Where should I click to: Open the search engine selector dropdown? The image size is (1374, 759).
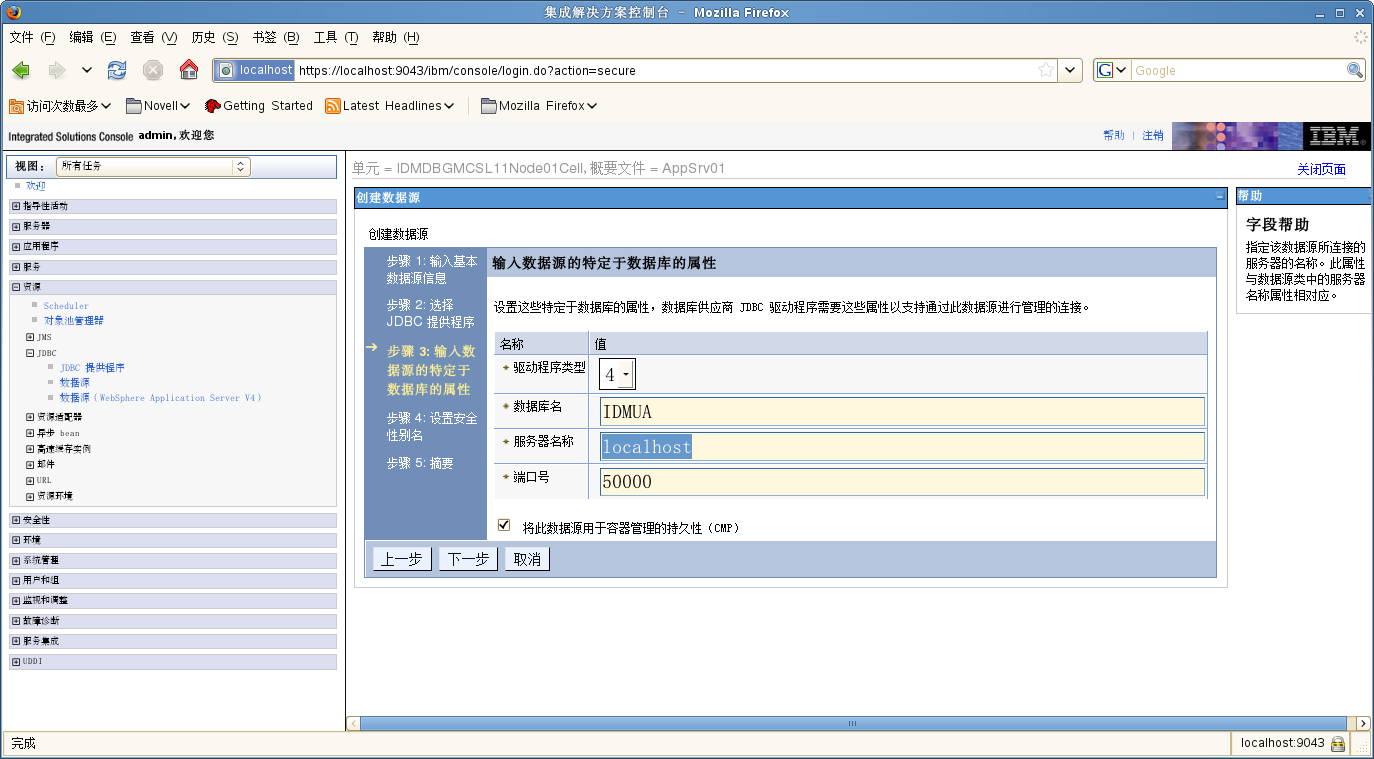coord(1113,70)
